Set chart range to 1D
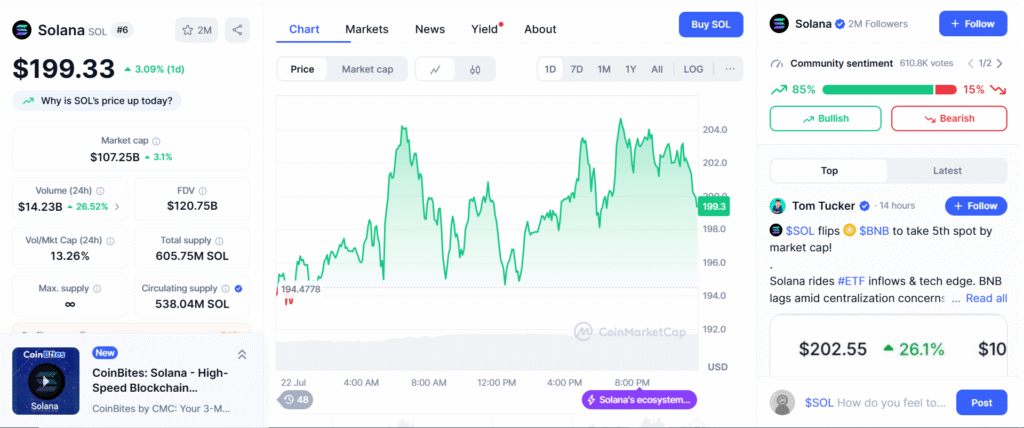This screenshot has width=1024, height=428. 551,69
